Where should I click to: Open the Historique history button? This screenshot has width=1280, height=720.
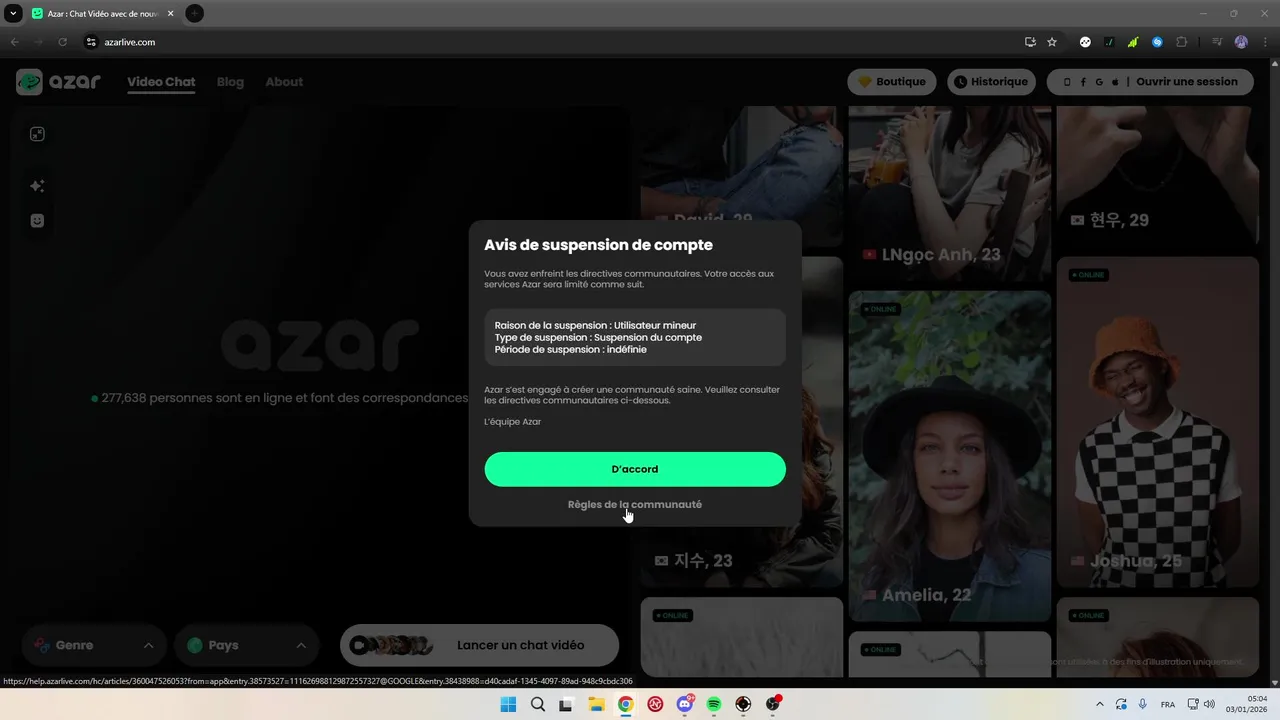coord(990,82)
